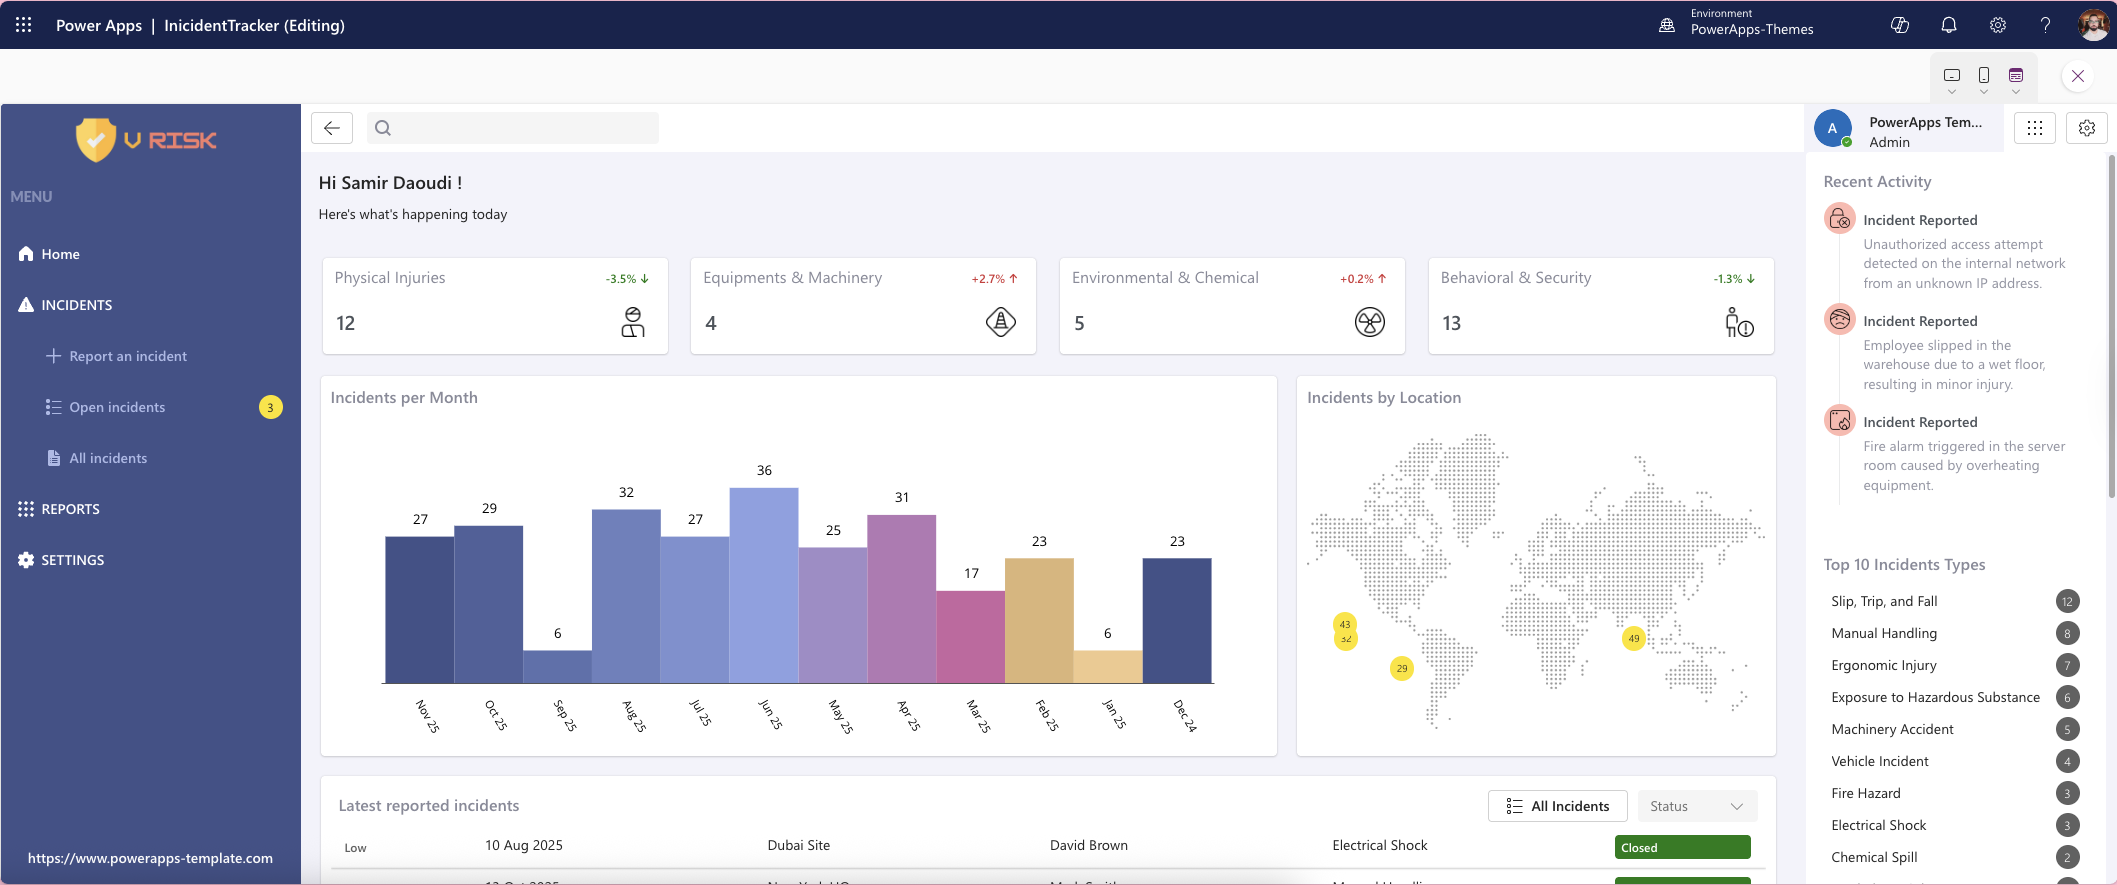Click the Jun 25 bar in chart
The height and width of the screenshot is (885, 2117).
point(764,585)
